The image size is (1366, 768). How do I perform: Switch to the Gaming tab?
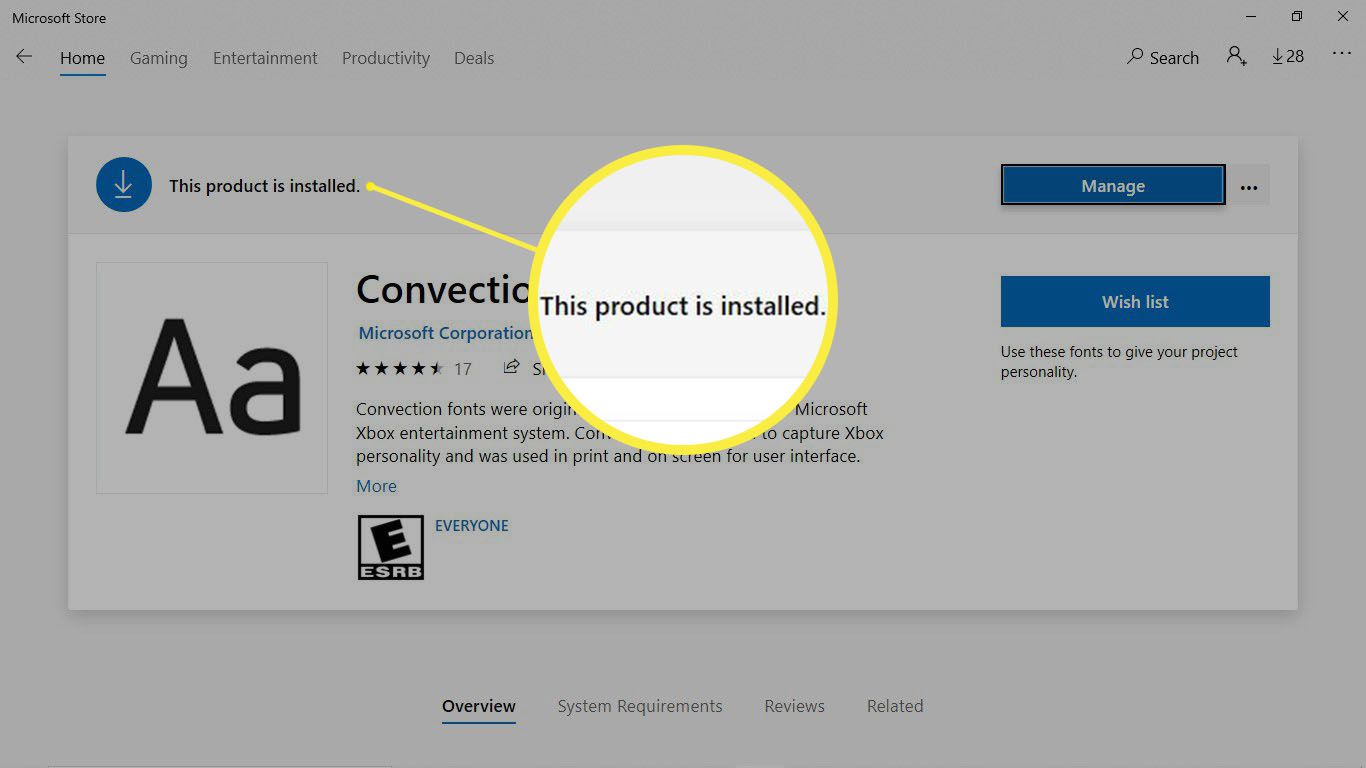[x=158, y=58]
